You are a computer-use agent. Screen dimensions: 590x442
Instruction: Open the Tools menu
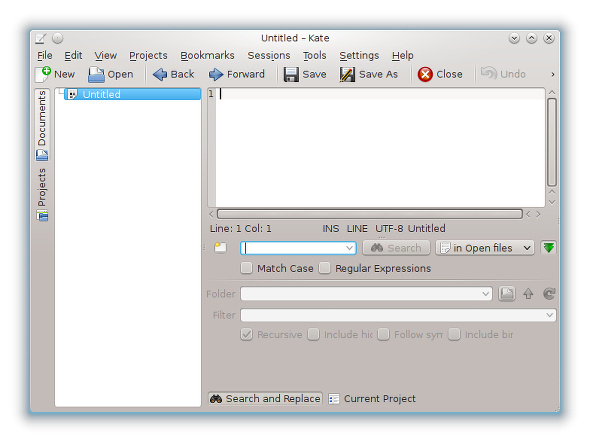315,55
